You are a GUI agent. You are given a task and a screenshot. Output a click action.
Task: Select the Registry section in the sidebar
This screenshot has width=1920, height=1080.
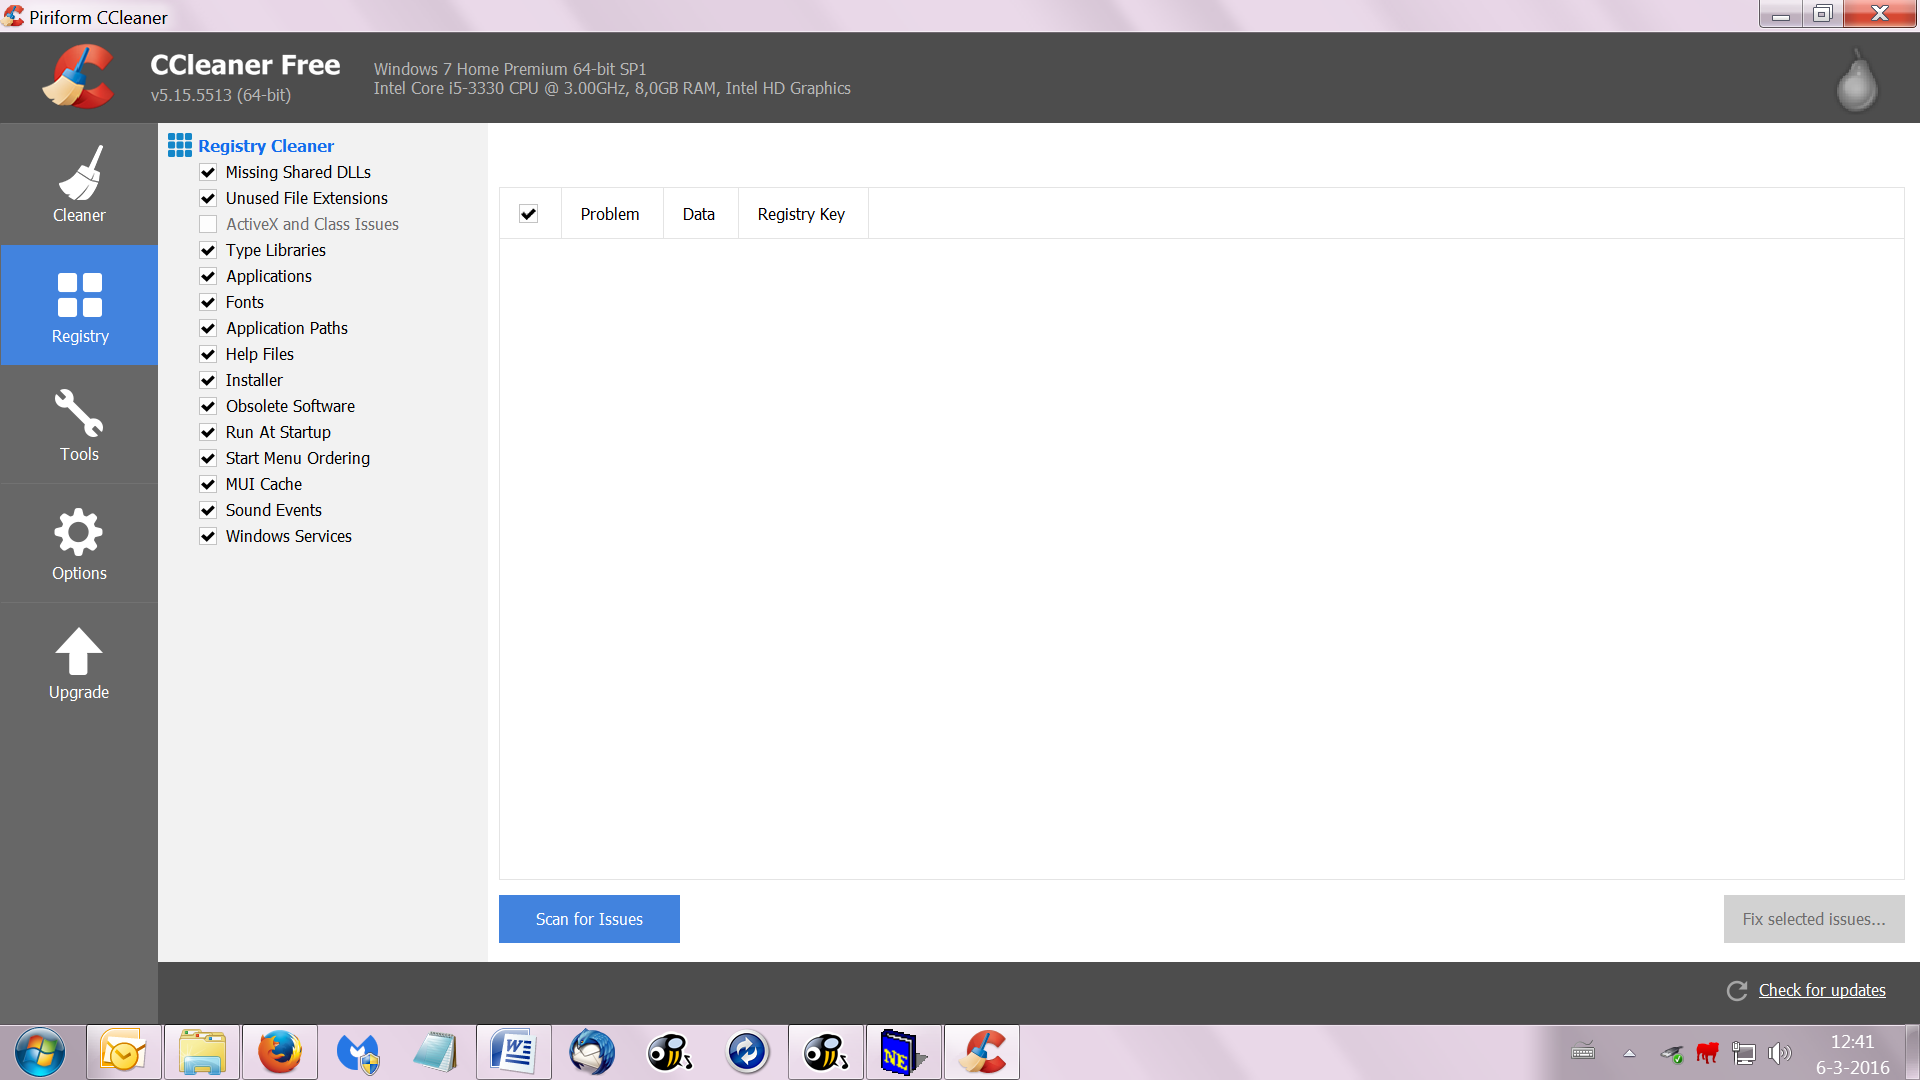79,305
